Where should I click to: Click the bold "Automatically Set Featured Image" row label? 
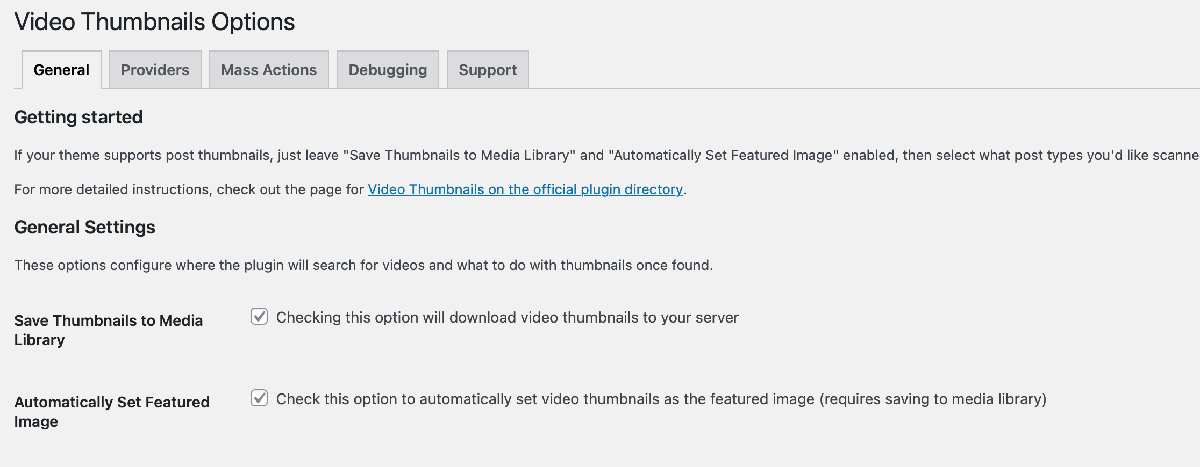[x=111, y=411]
